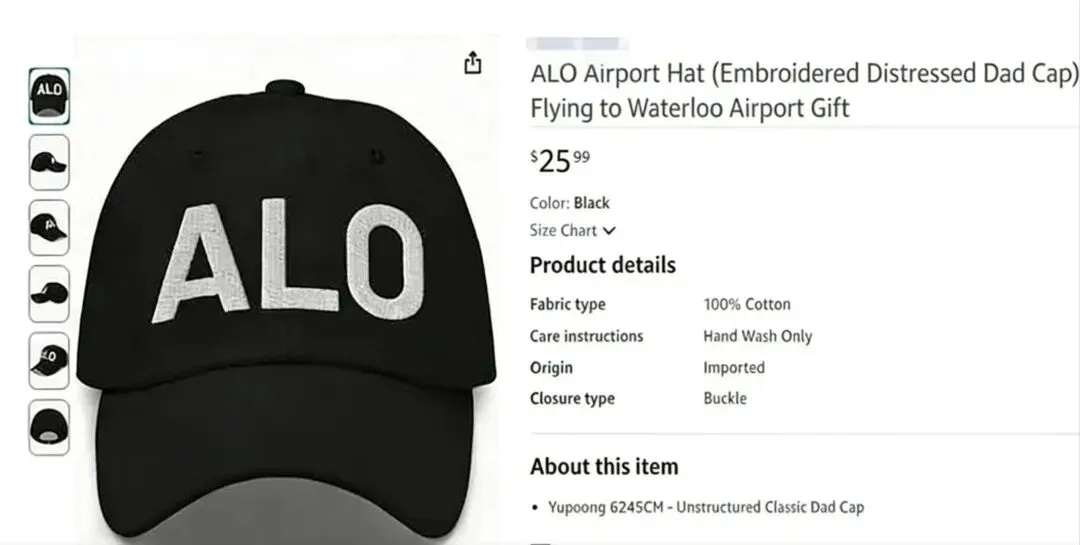Click the Color: Black label
The height and width of the screenshot is (545, 1080).
(x=569, y=203)
